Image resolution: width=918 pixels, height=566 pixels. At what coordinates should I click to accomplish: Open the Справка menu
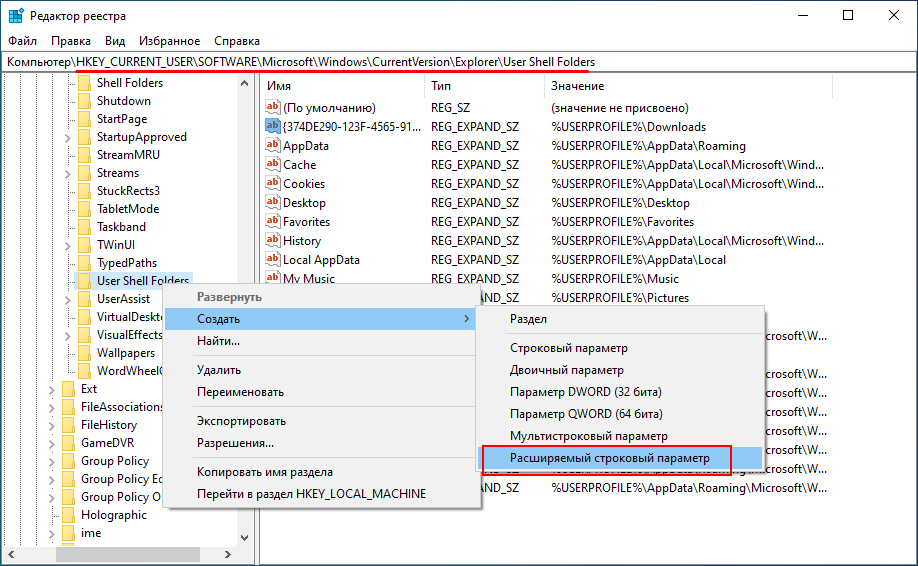click(237, 41)
